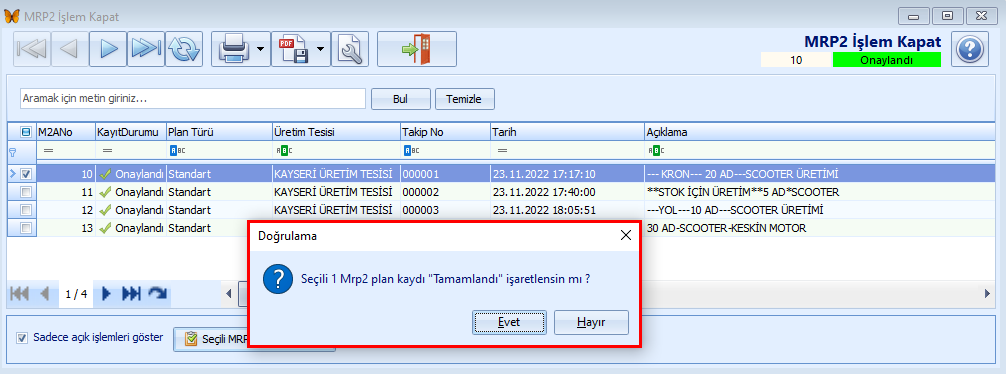1006x374 pixels.
Task: Click the exit door icon
Action: pyautogui.click(x=417, y=49)
